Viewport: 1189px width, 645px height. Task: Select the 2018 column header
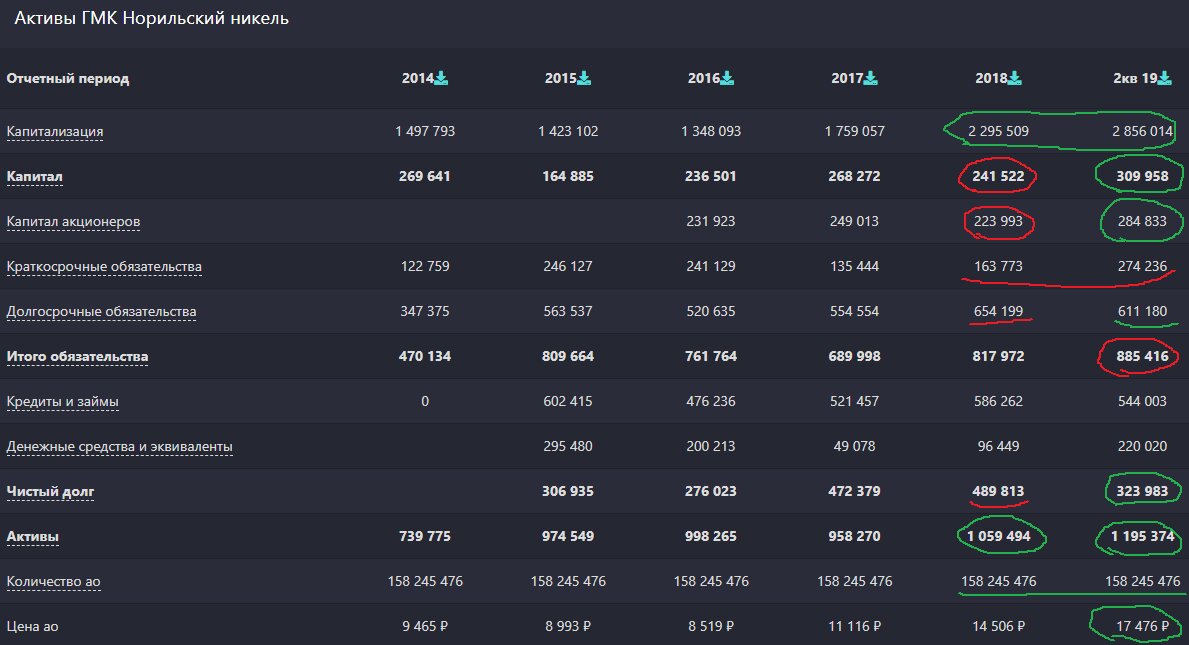991,78
